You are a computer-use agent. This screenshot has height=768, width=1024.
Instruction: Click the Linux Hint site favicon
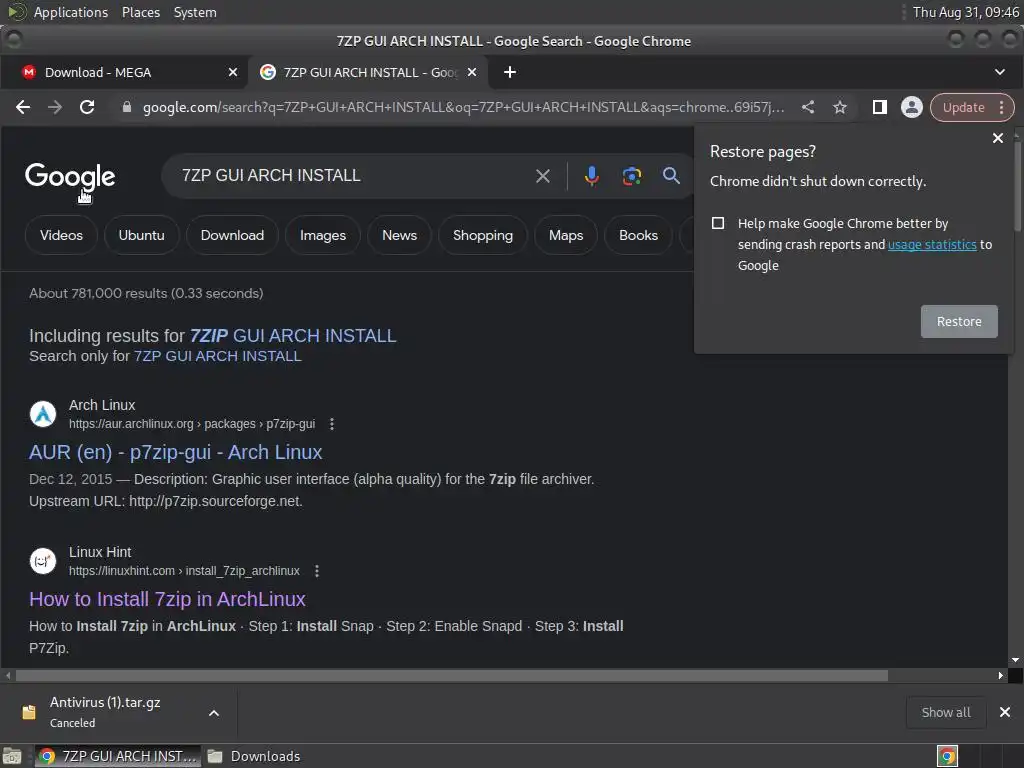43,561
